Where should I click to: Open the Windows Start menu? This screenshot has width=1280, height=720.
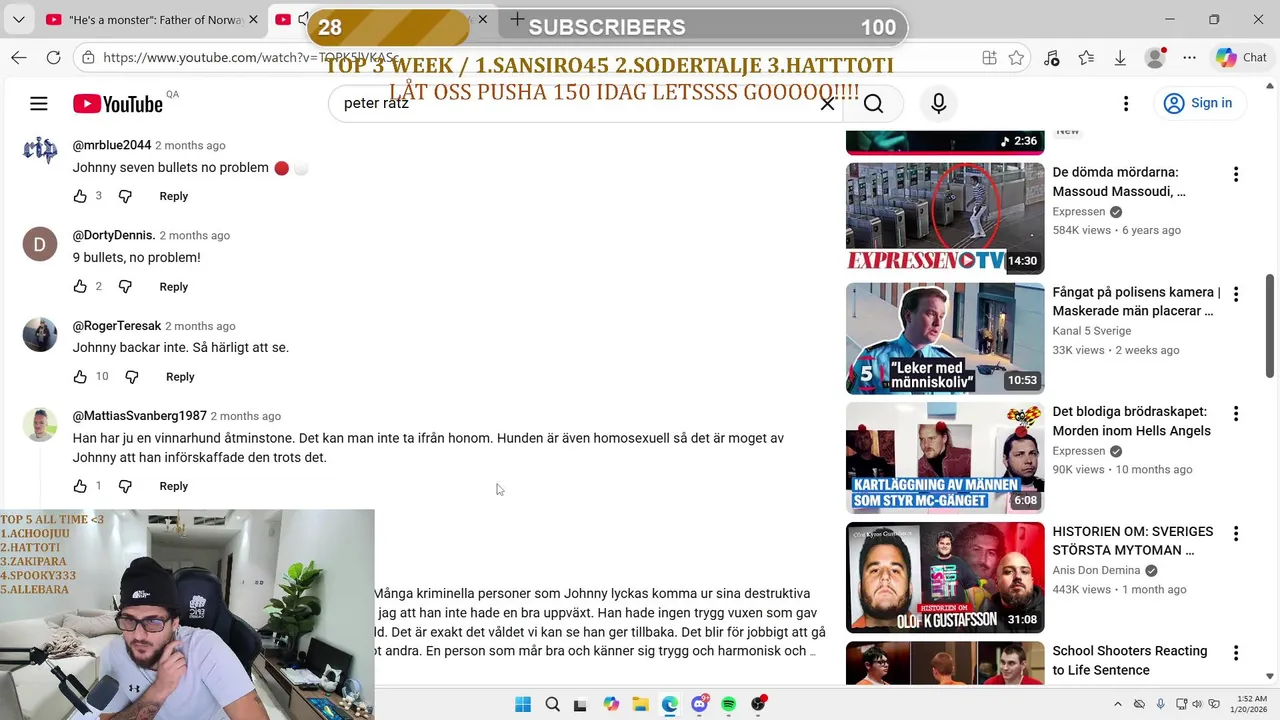pos(523,704)
